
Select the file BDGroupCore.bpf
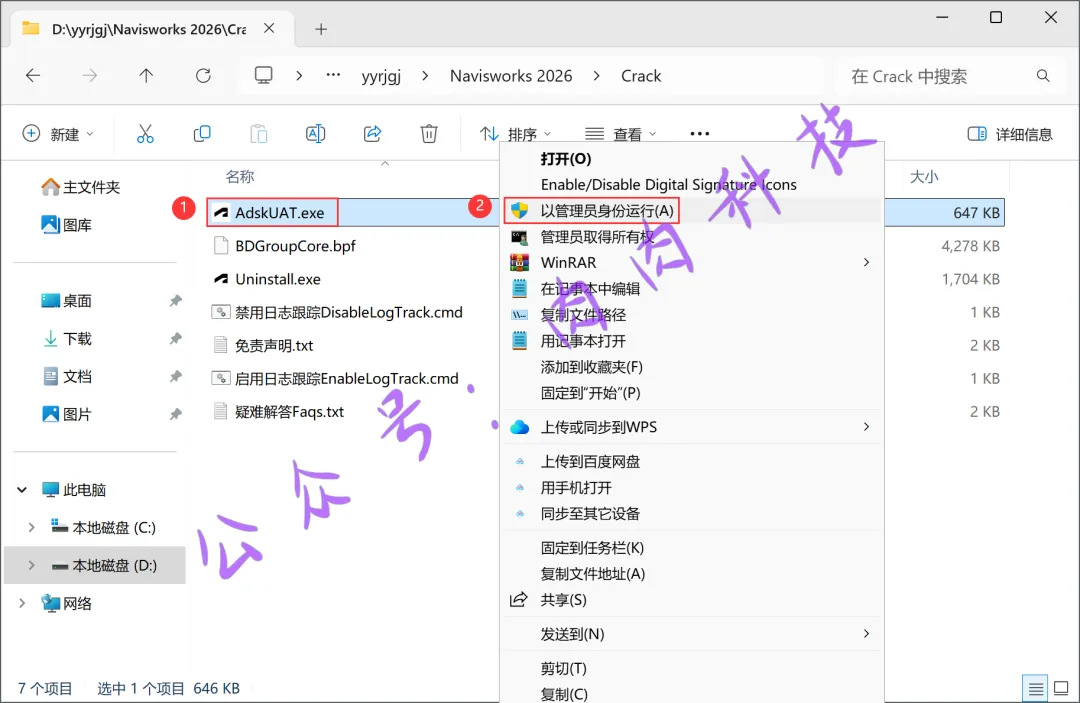(x=295, y=246)
